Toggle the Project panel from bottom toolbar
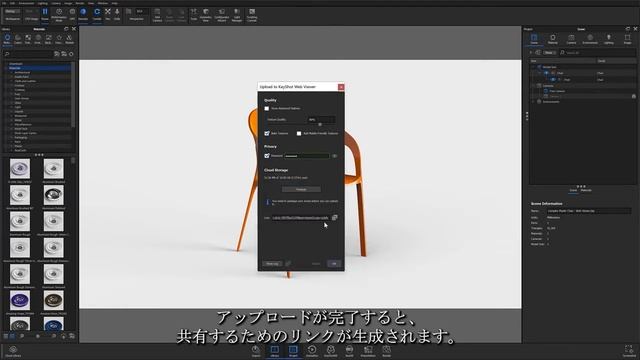The image size is (640, 360). coord(293,351)
